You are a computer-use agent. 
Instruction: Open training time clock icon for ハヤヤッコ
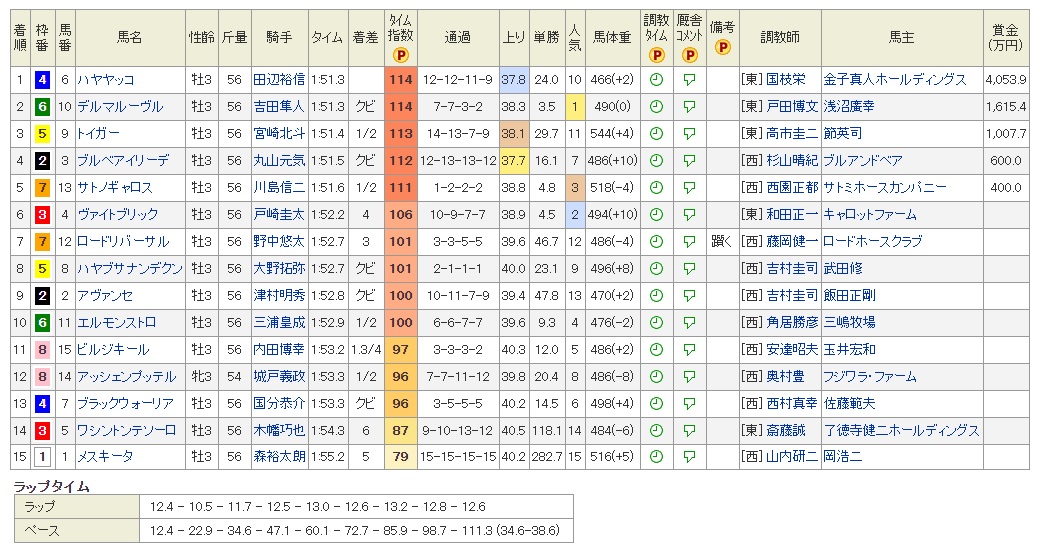click(x=656, y=80)
